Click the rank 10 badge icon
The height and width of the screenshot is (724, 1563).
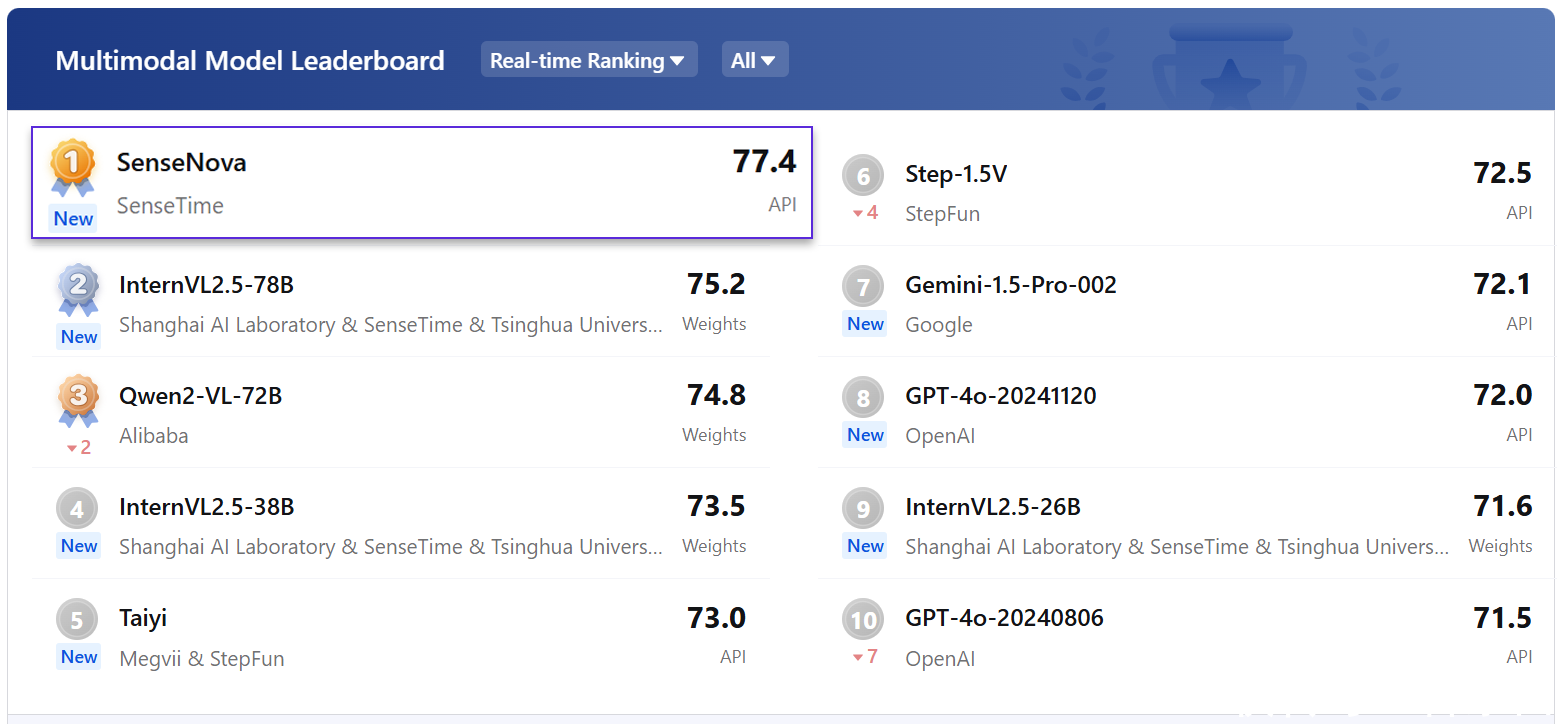pos(864,621)
